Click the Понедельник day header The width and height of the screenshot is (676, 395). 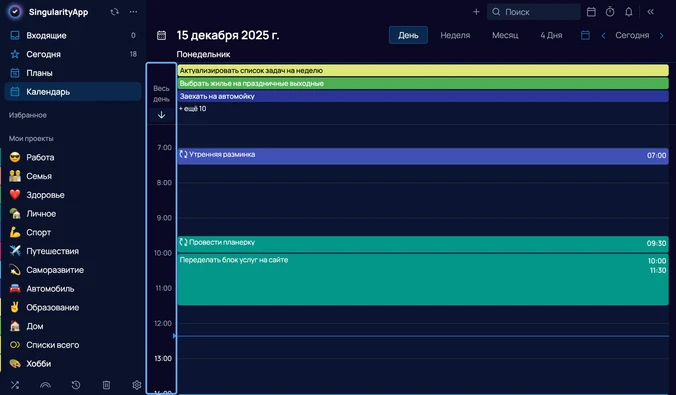[x=203, y=54]
